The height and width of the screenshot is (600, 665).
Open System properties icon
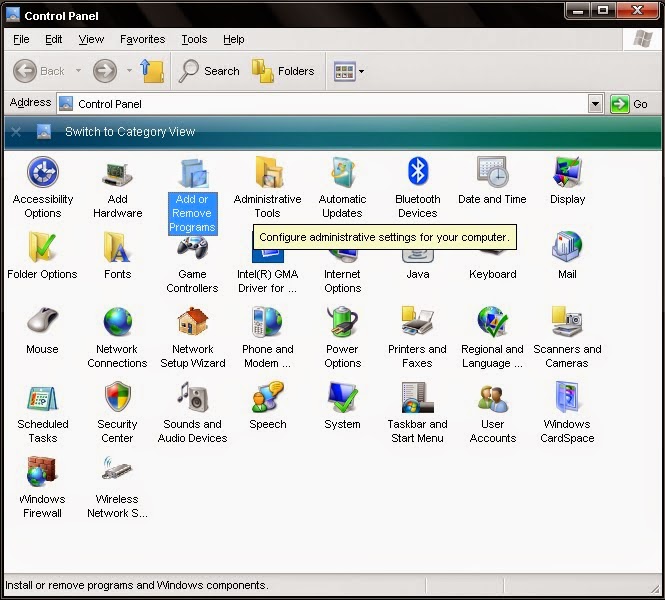tap(343, 397)
